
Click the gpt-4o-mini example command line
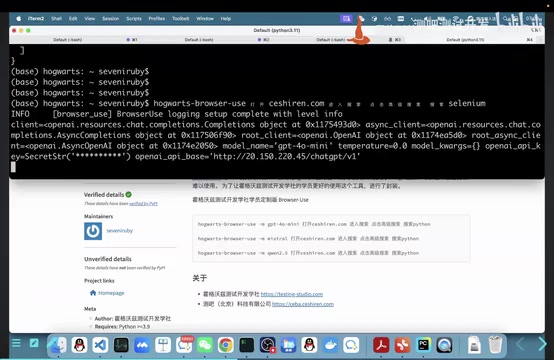(x=314, y=224)
